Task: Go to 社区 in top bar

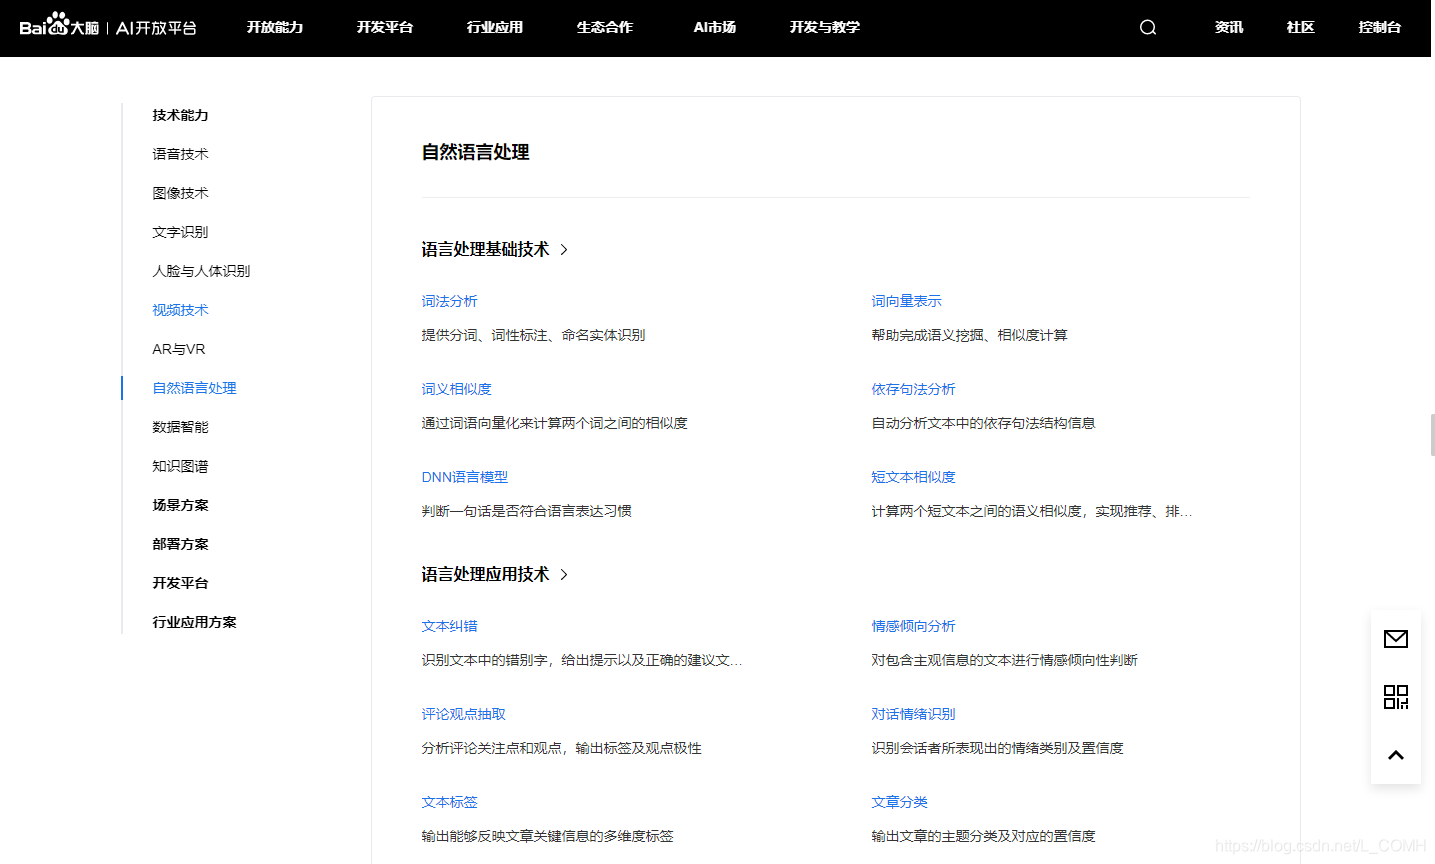Action: 1301,27
